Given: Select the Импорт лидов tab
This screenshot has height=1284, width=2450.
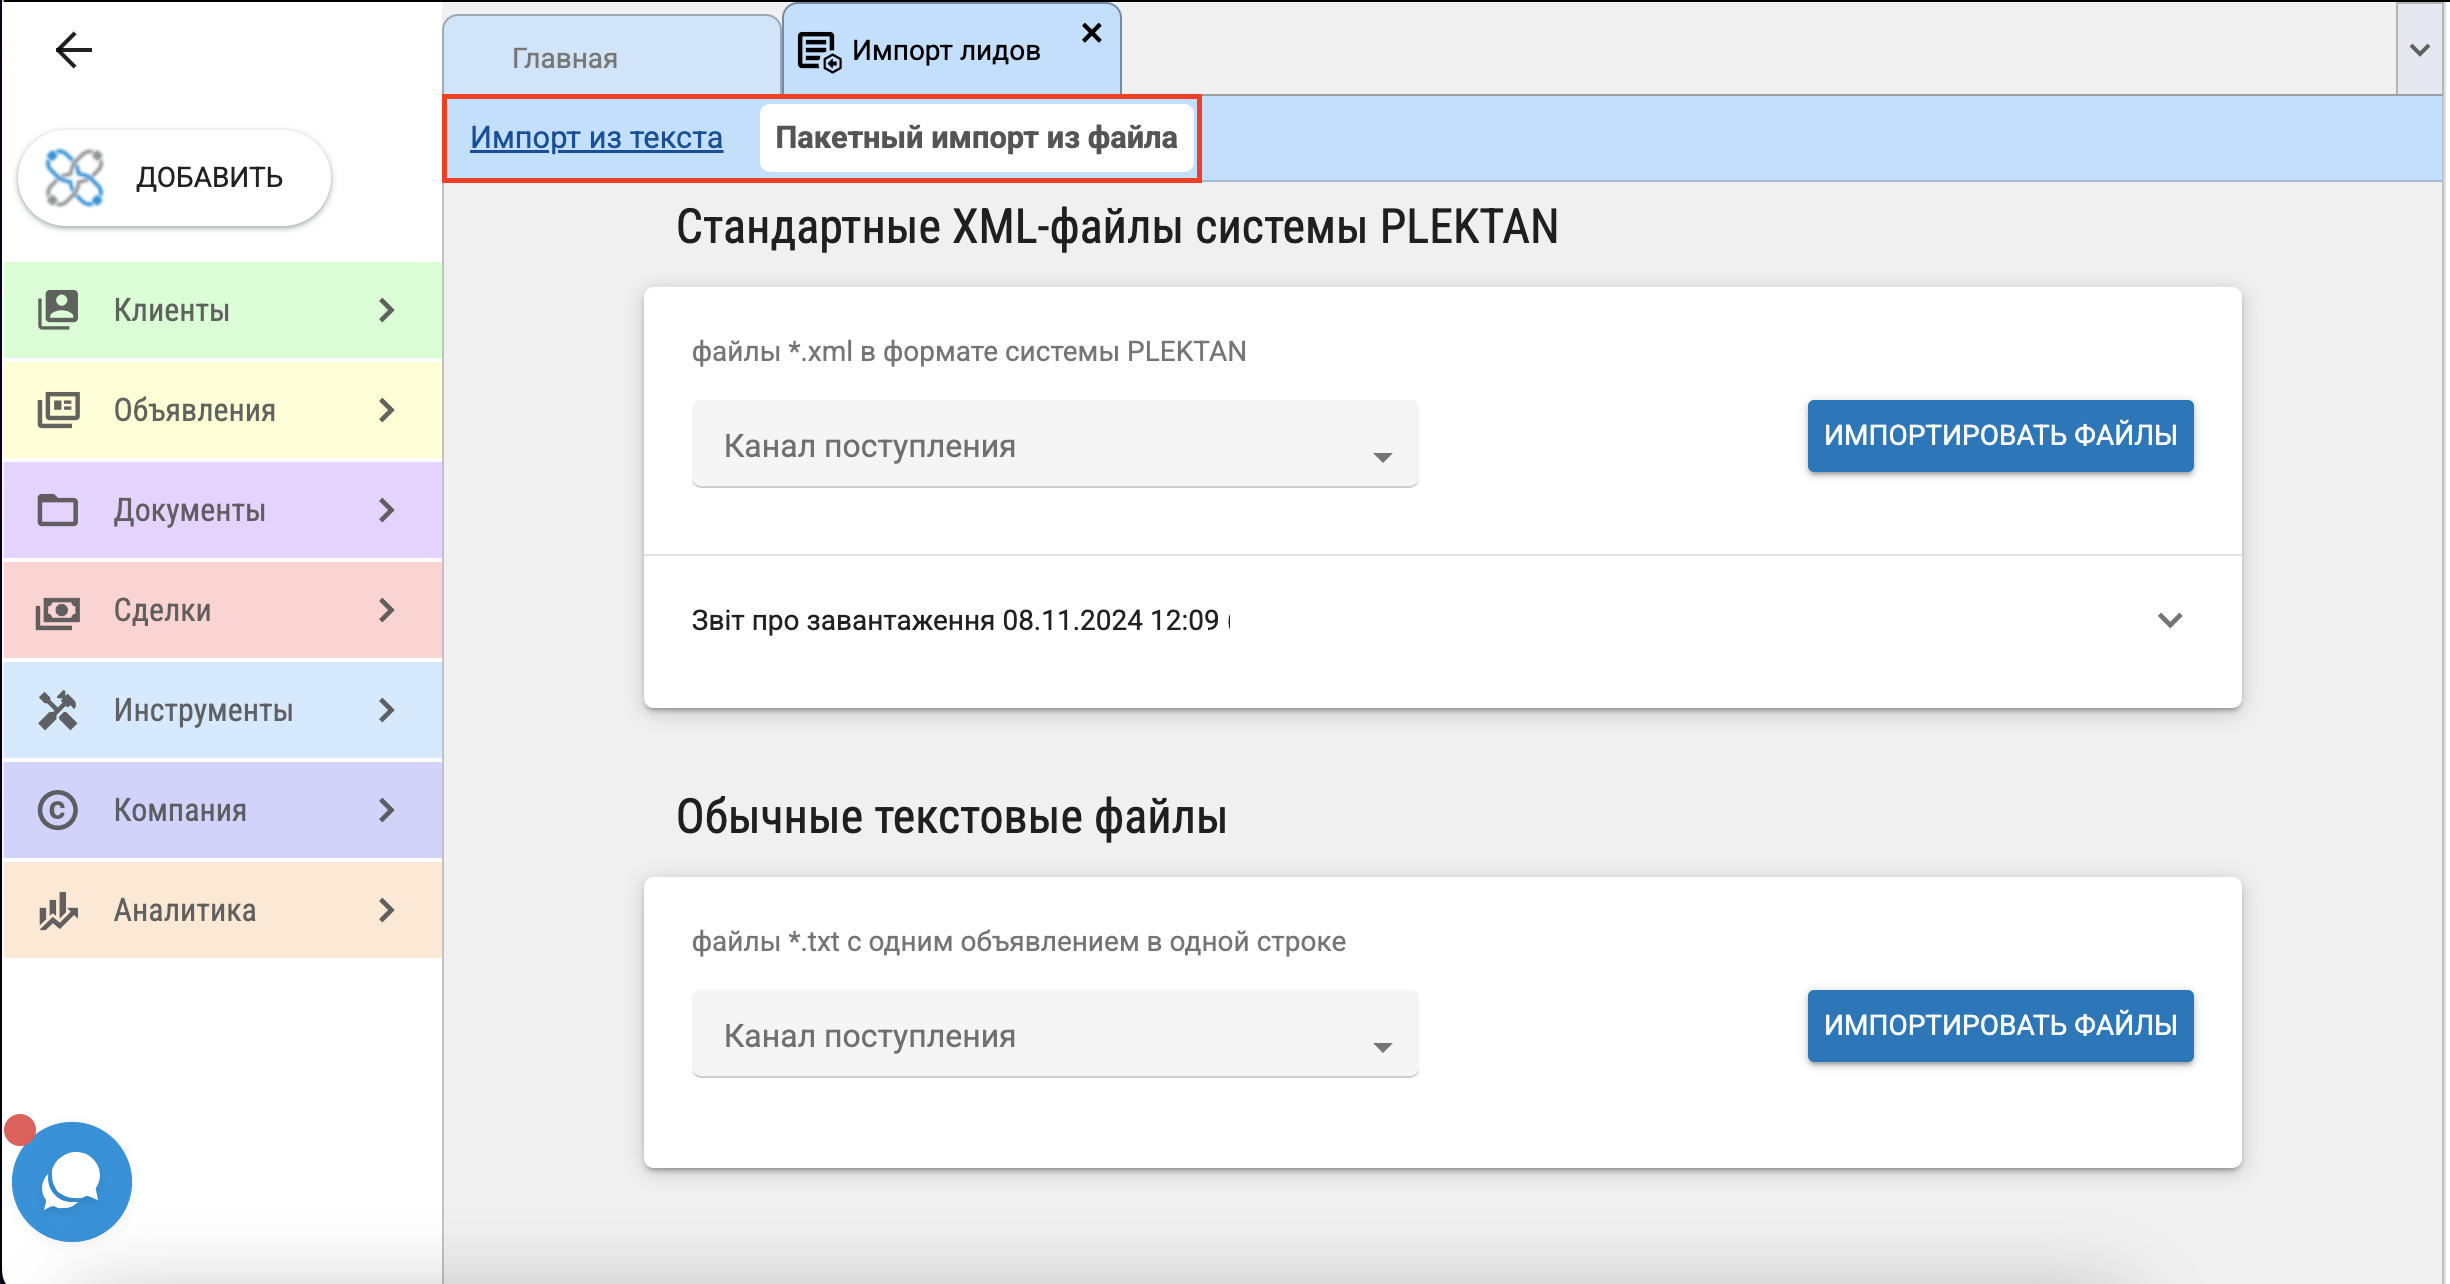Looking at the screenshot, I should point(952,50).
